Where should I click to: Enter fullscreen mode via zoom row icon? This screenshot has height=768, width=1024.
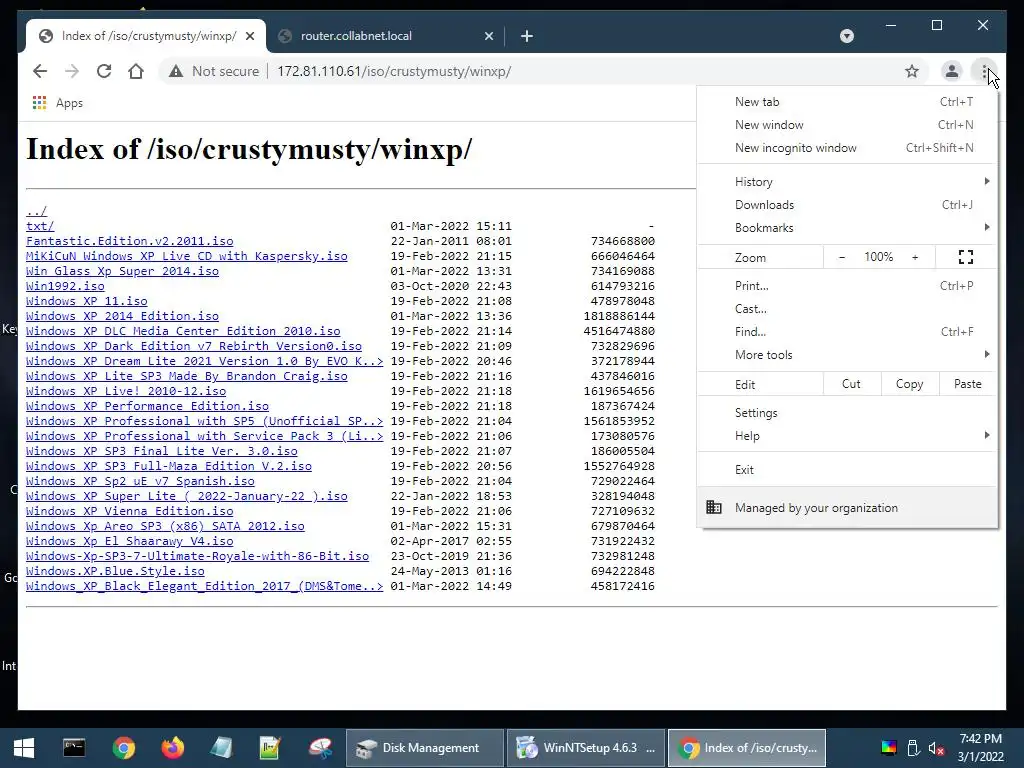pyautogui.click(x=966, y=257)
